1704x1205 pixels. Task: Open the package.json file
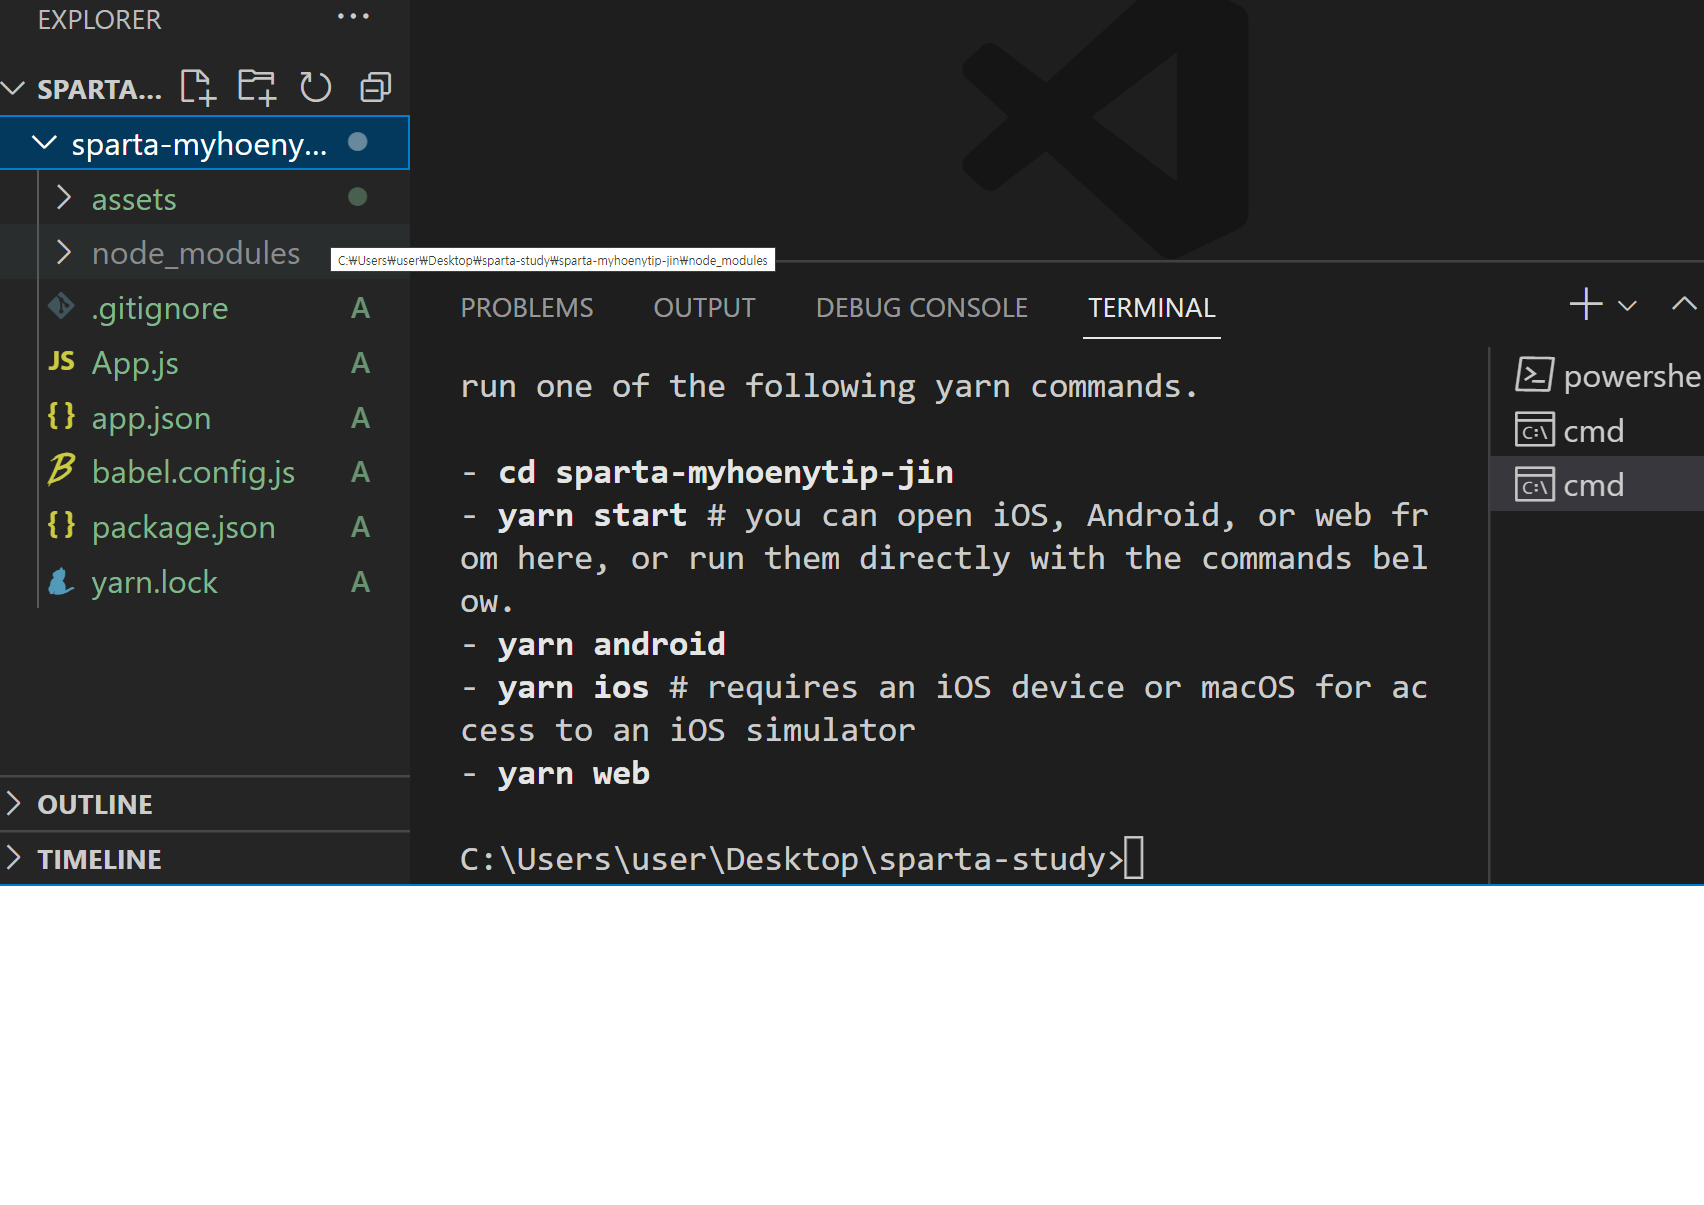(205, 527)
